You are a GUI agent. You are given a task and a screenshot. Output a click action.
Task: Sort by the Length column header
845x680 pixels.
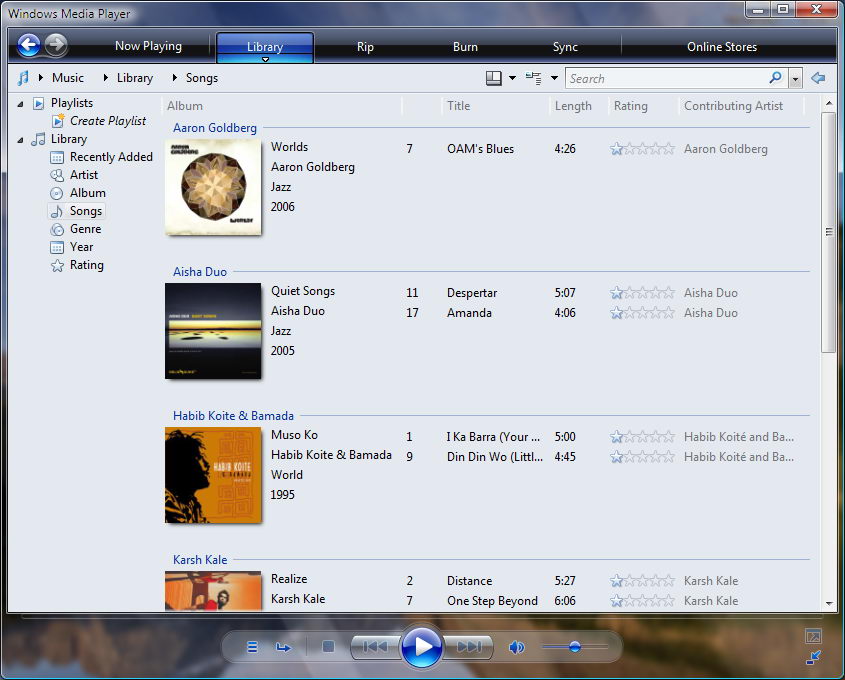pyautogui.click(x=573, y=106)
